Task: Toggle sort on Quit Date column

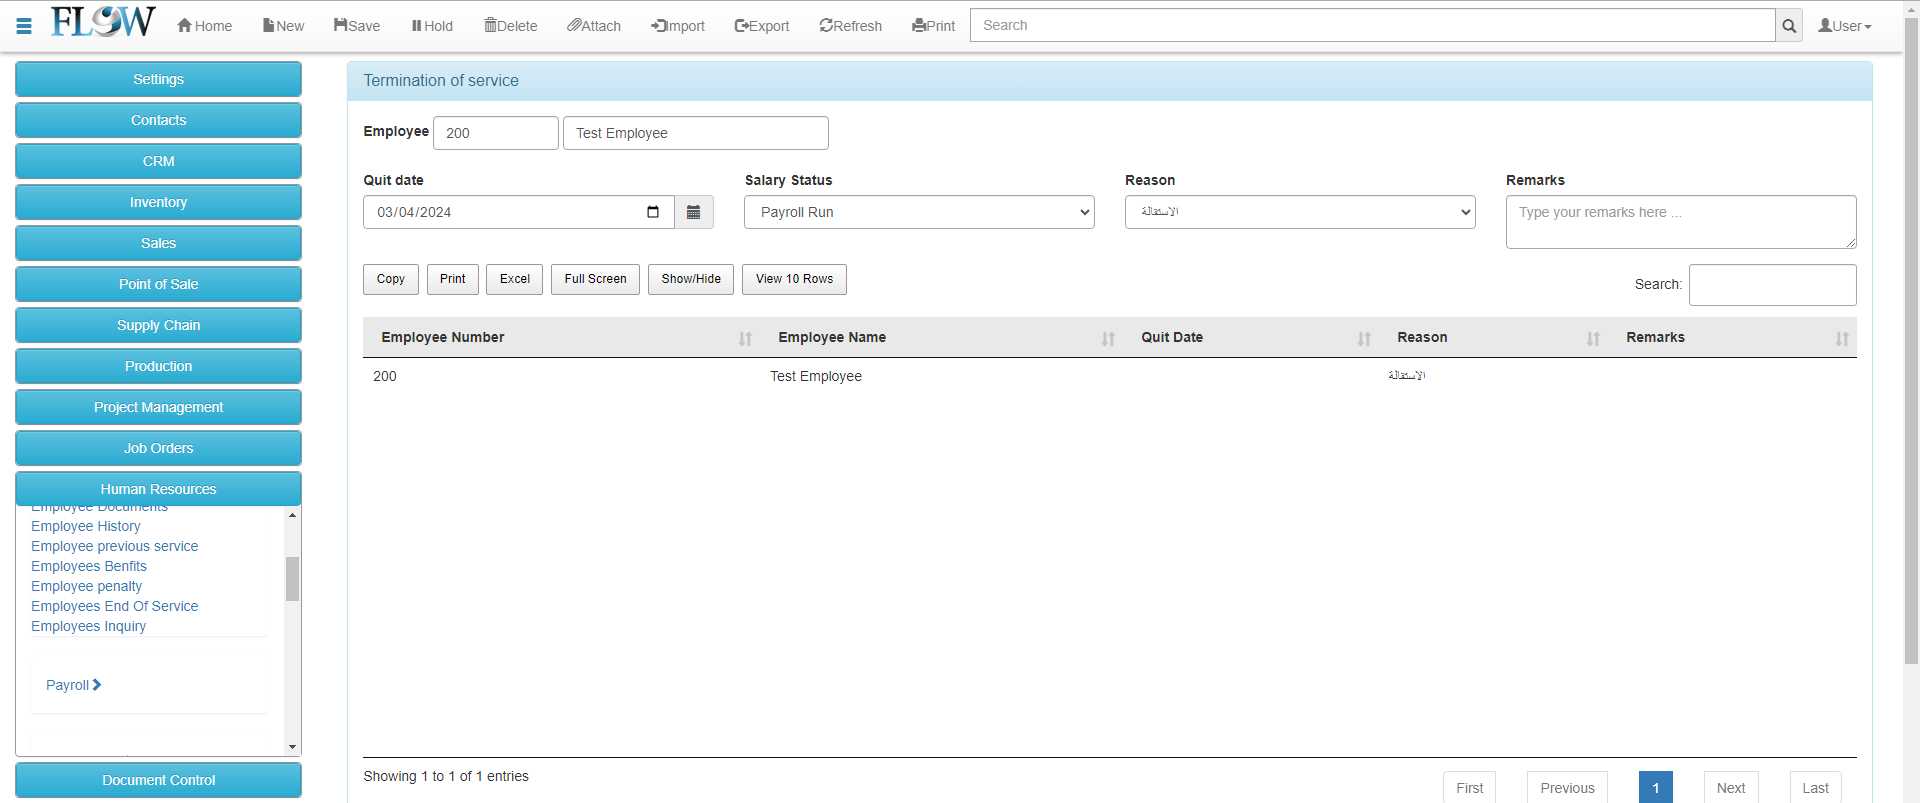Action: [x=1364, y=338]
